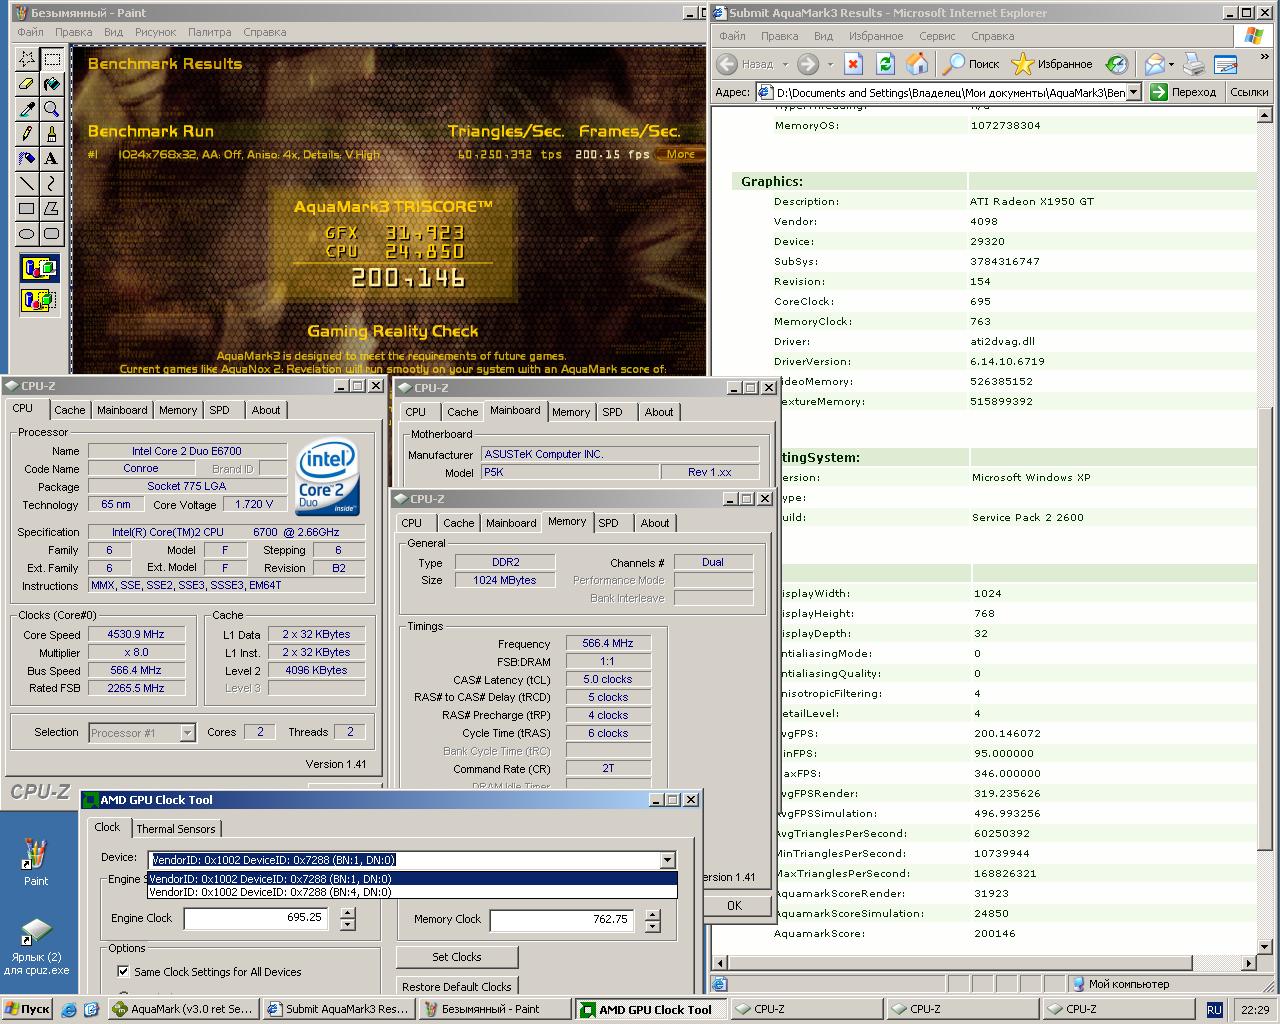Open the History pane in Internet Explorer
Screen dimensions: 1280x1024
pos(1117,64)
